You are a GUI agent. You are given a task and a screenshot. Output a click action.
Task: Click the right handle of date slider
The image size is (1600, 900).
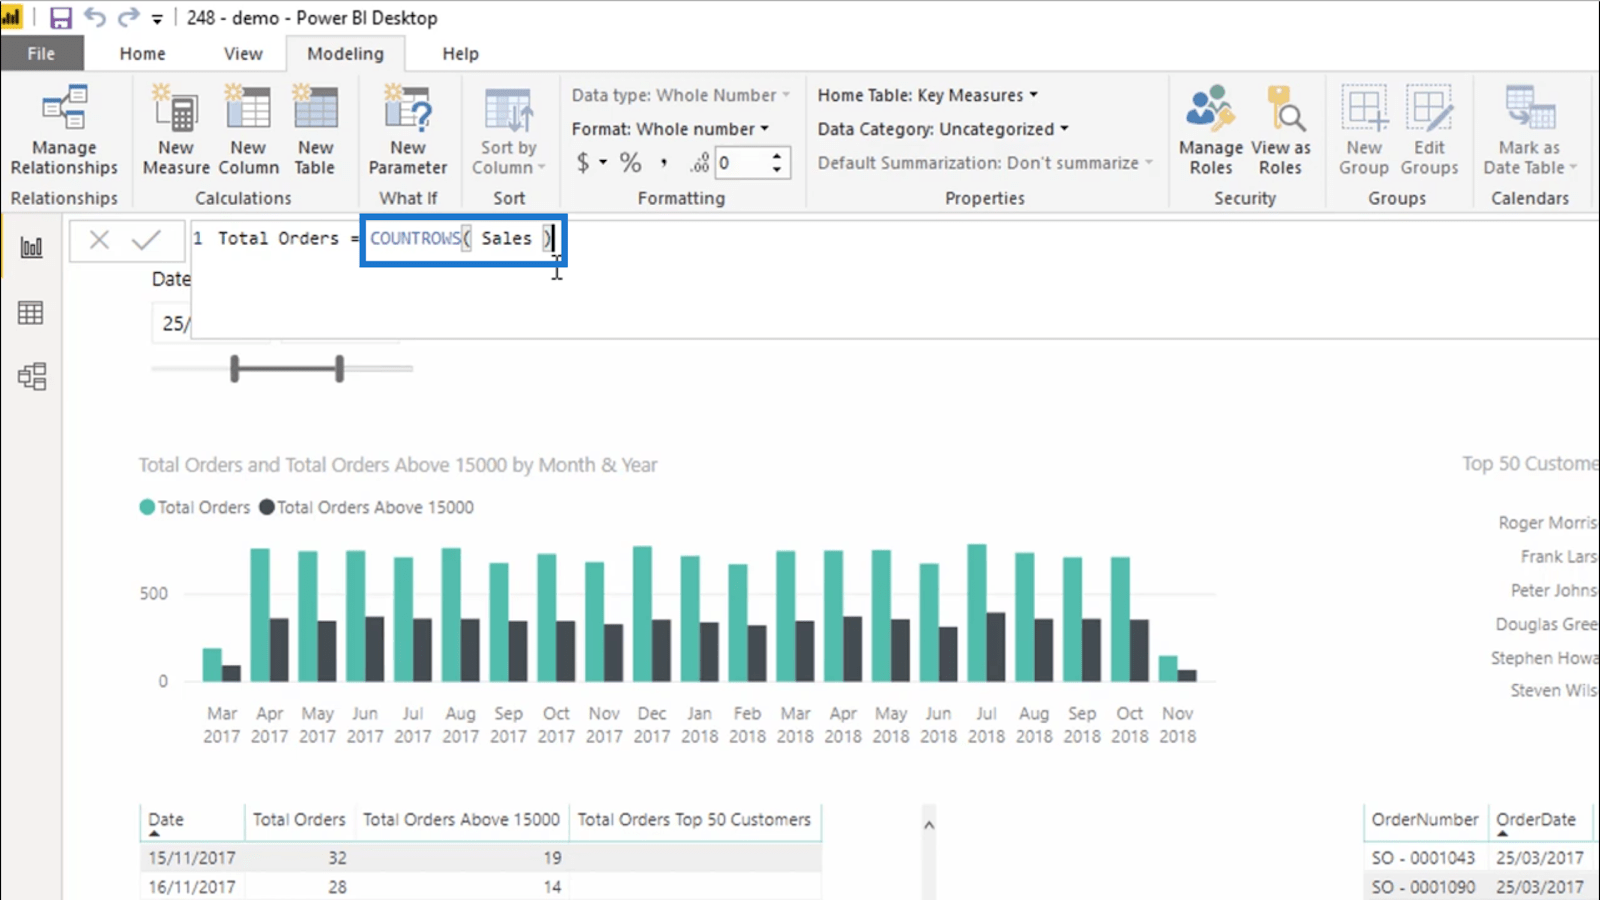pos(340,368)
